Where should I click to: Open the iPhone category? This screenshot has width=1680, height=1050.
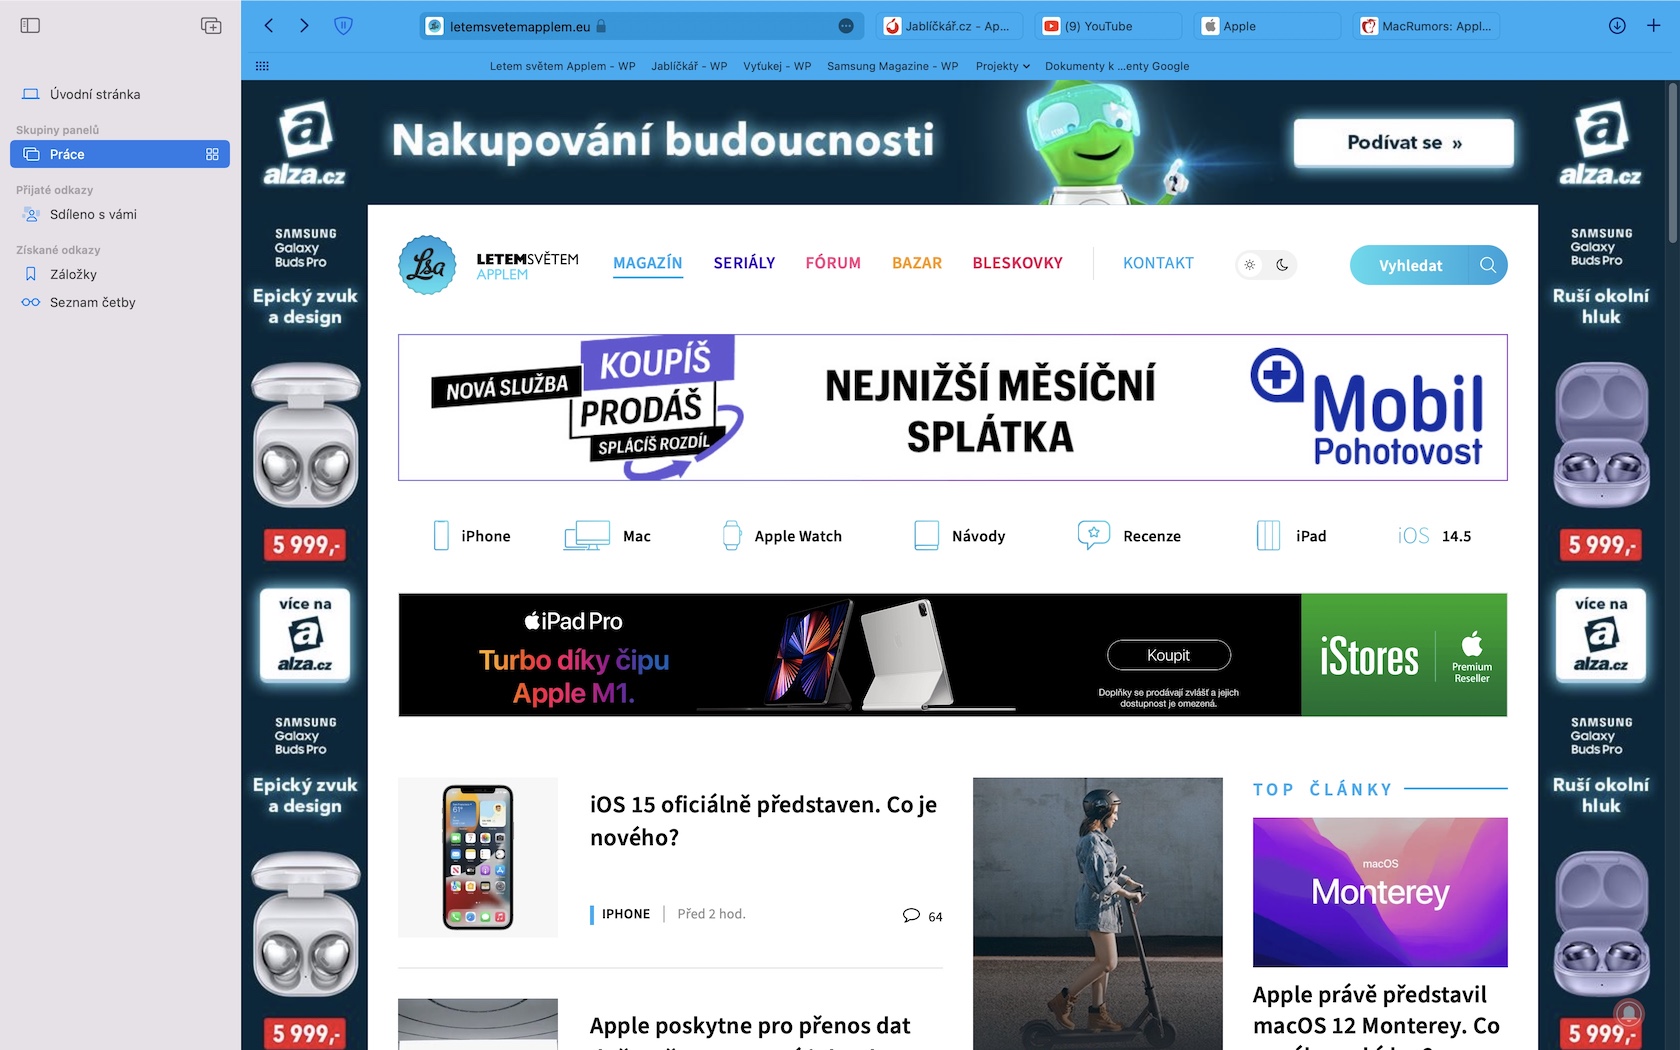click(x=471, y=536)
